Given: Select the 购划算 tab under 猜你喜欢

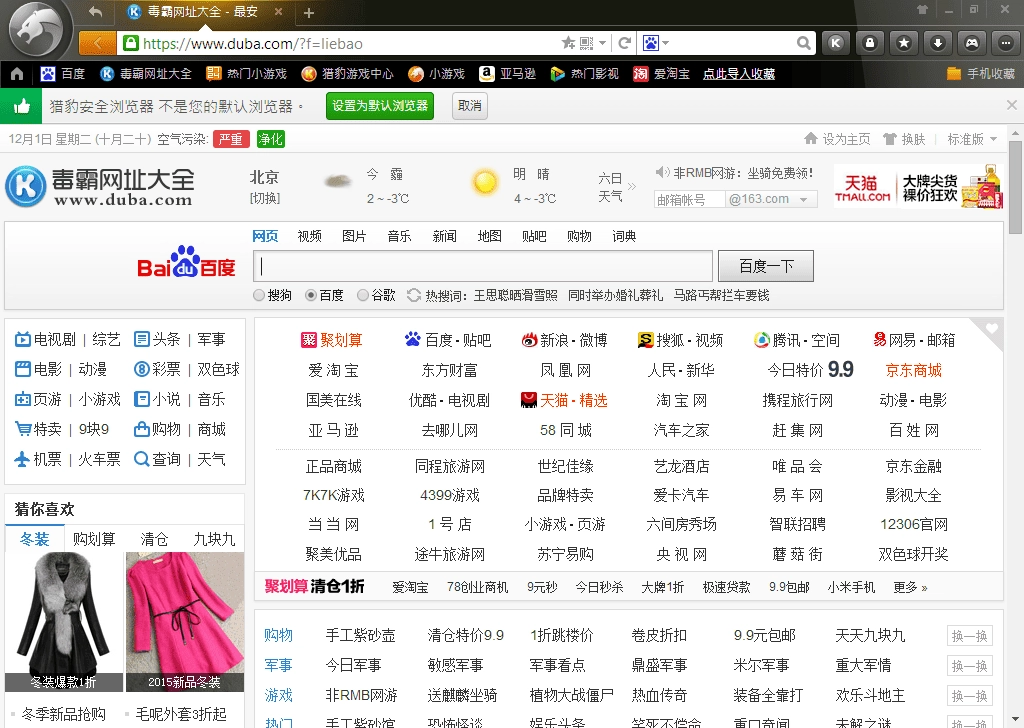Looking at the screenshot, I should click(94, 539).
